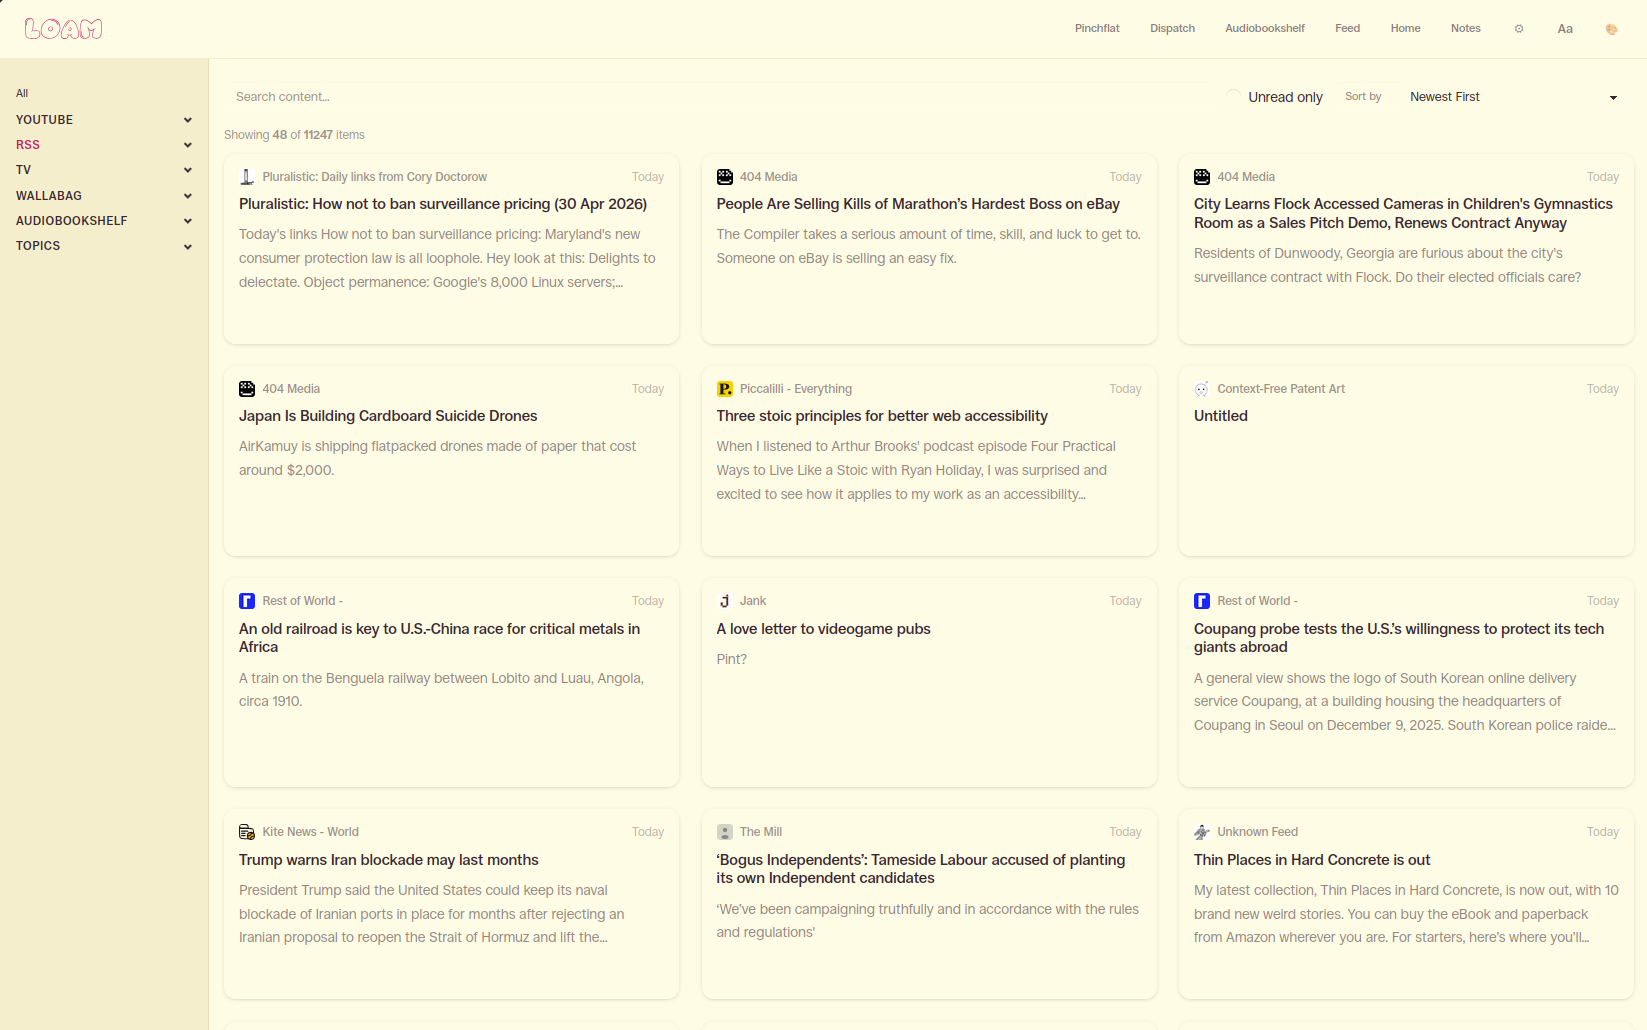Open 'Pluralistic: How not to ban surveillance pricing'
The image size is (1647, 1030).
click(443, 204)
